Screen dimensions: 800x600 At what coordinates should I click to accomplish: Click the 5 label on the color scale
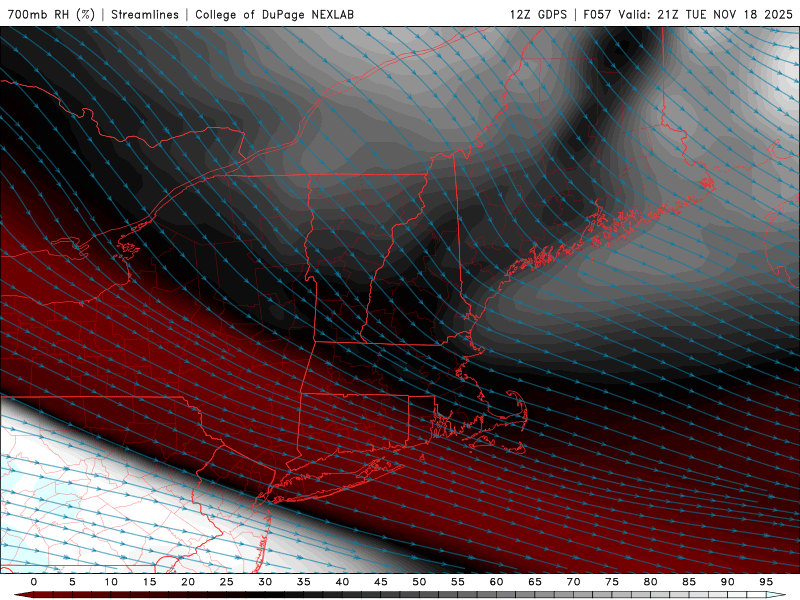coord(72,582)
